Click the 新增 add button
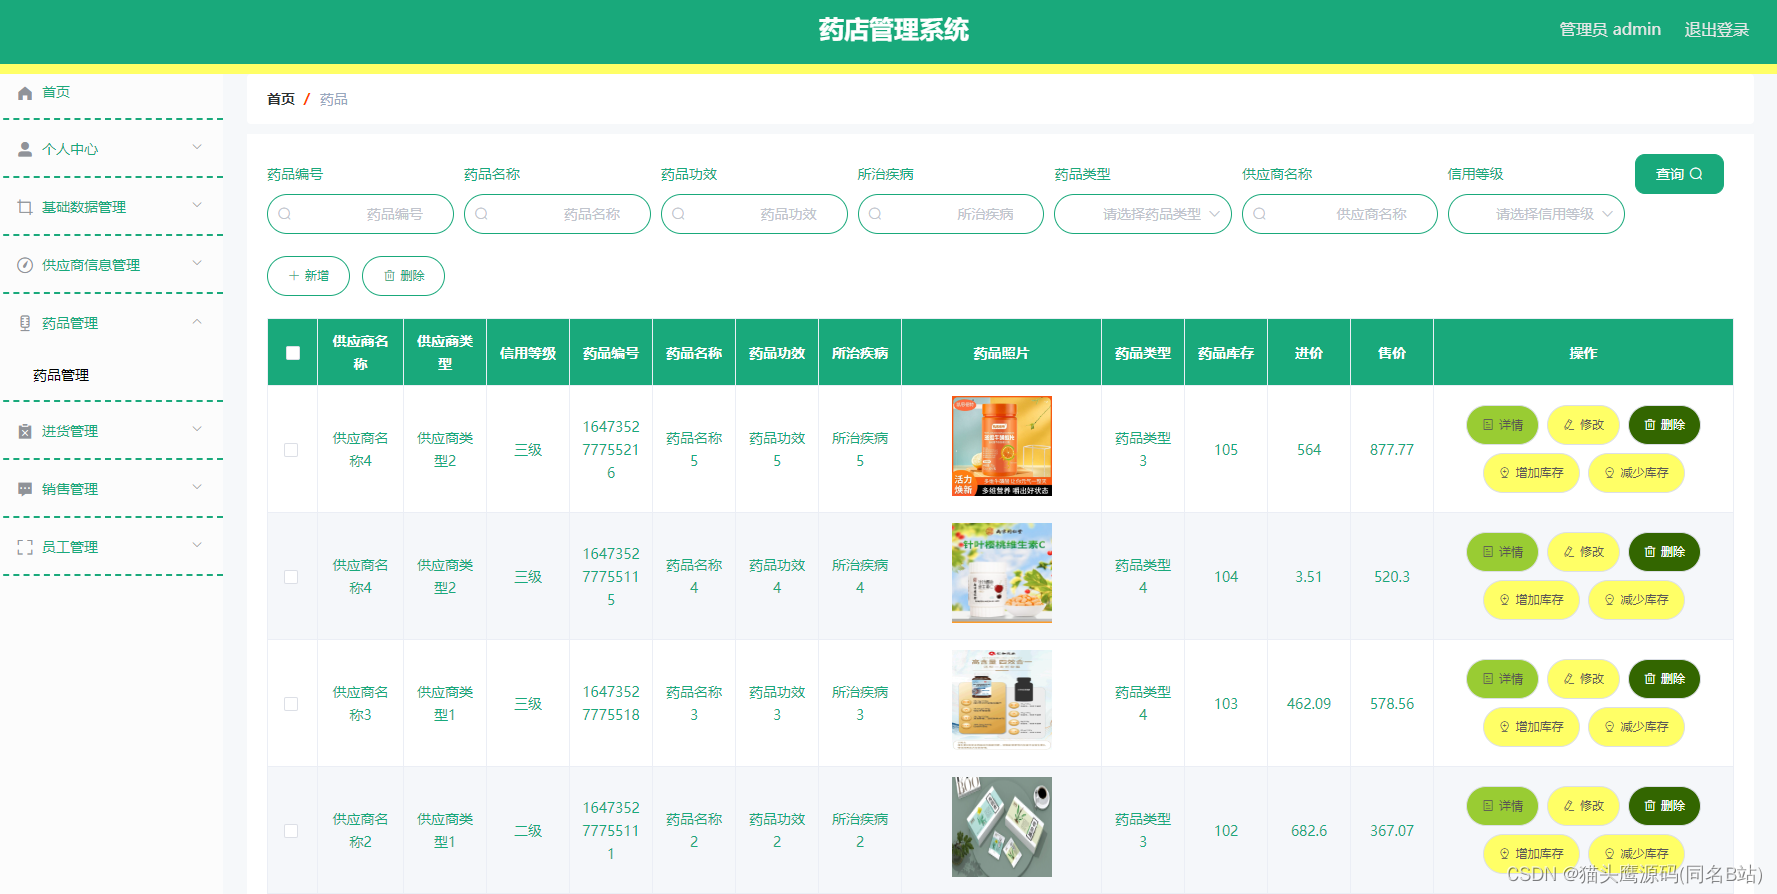The height and width of the screenshot is (894, 1777). tap(308, 276)
